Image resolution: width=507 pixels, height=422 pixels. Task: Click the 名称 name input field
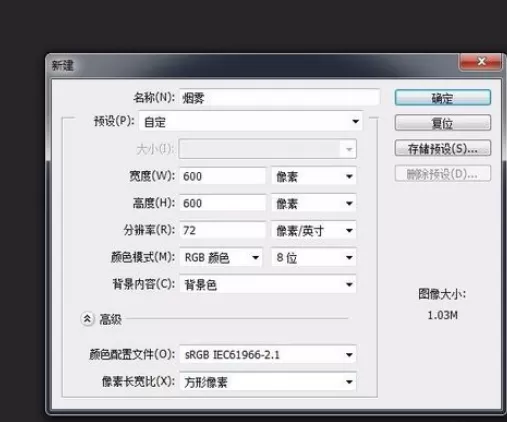pos(279,98)
